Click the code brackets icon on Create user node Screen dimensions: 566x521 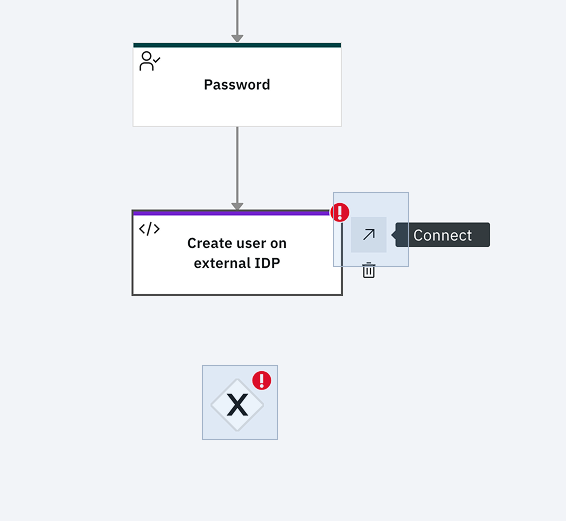point(149,229)
